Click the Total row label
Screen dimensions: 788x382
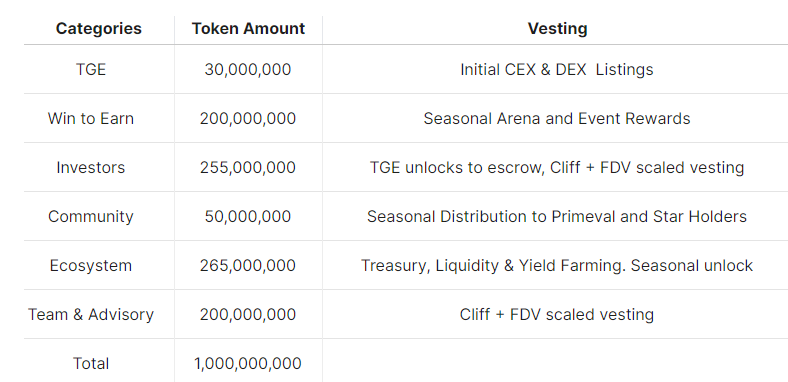click(x=91, y=363)
